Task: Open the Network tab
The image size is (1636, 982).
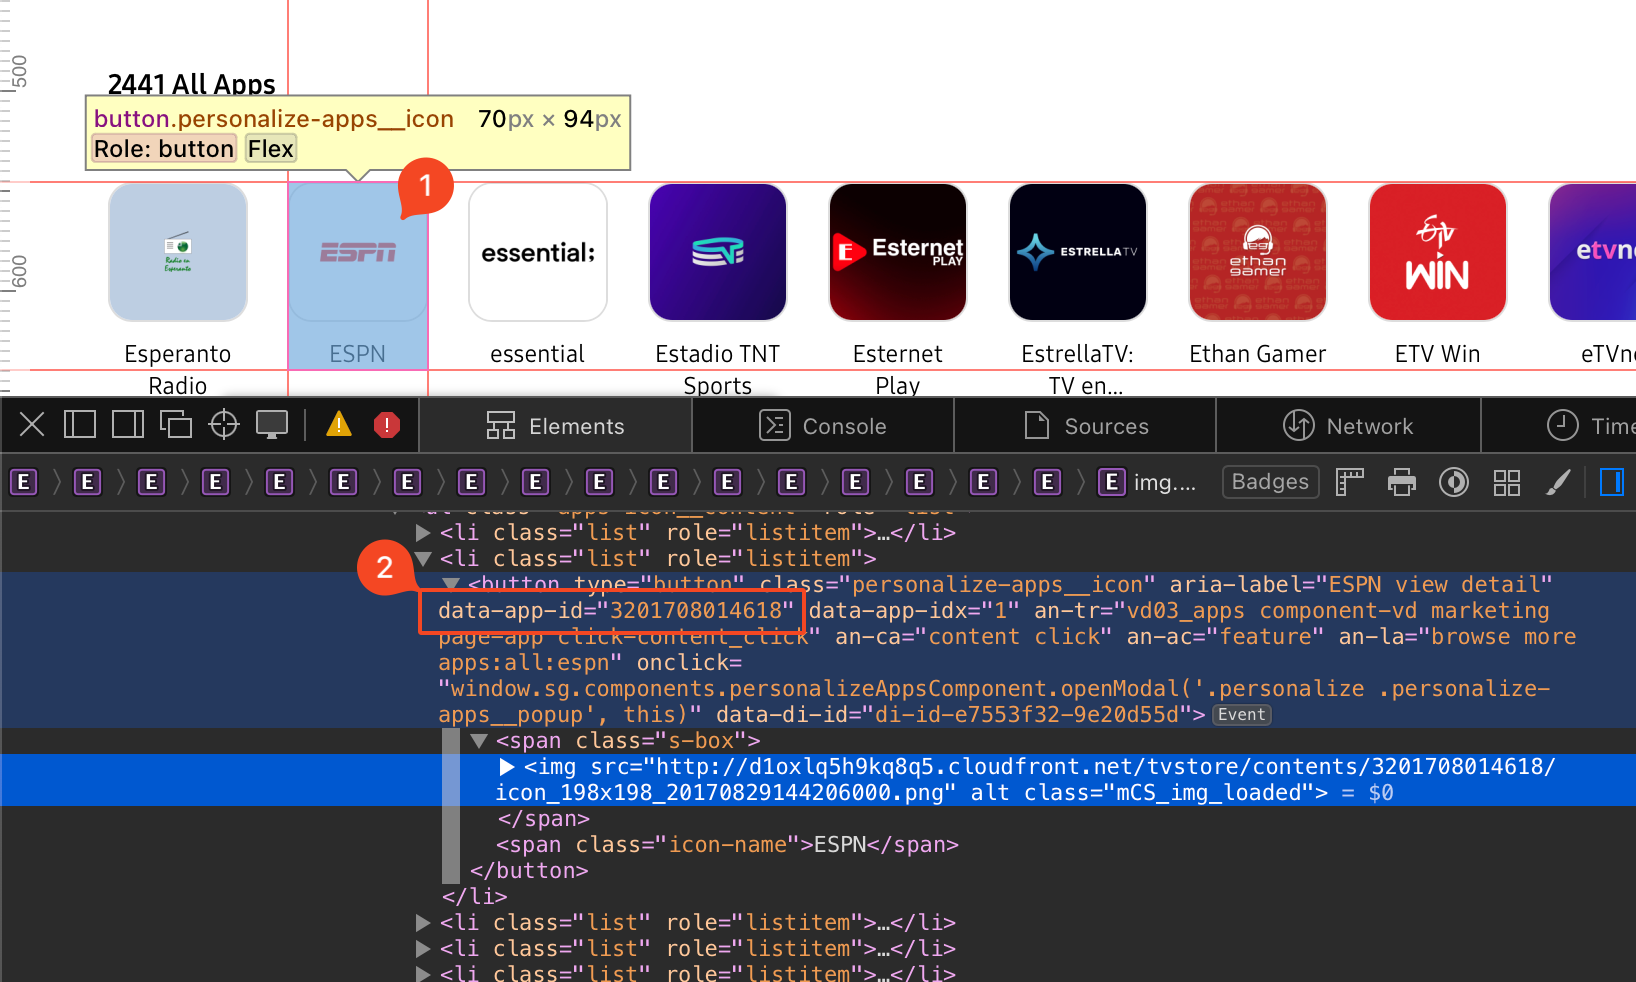Action: click(1348, 426)
